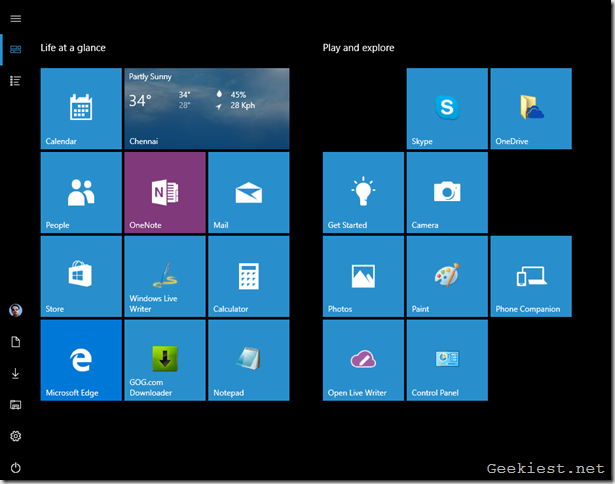Click the 'Life at a glance' group header
The height and width of the screenshot is (484, 615).
pos(73,48)
